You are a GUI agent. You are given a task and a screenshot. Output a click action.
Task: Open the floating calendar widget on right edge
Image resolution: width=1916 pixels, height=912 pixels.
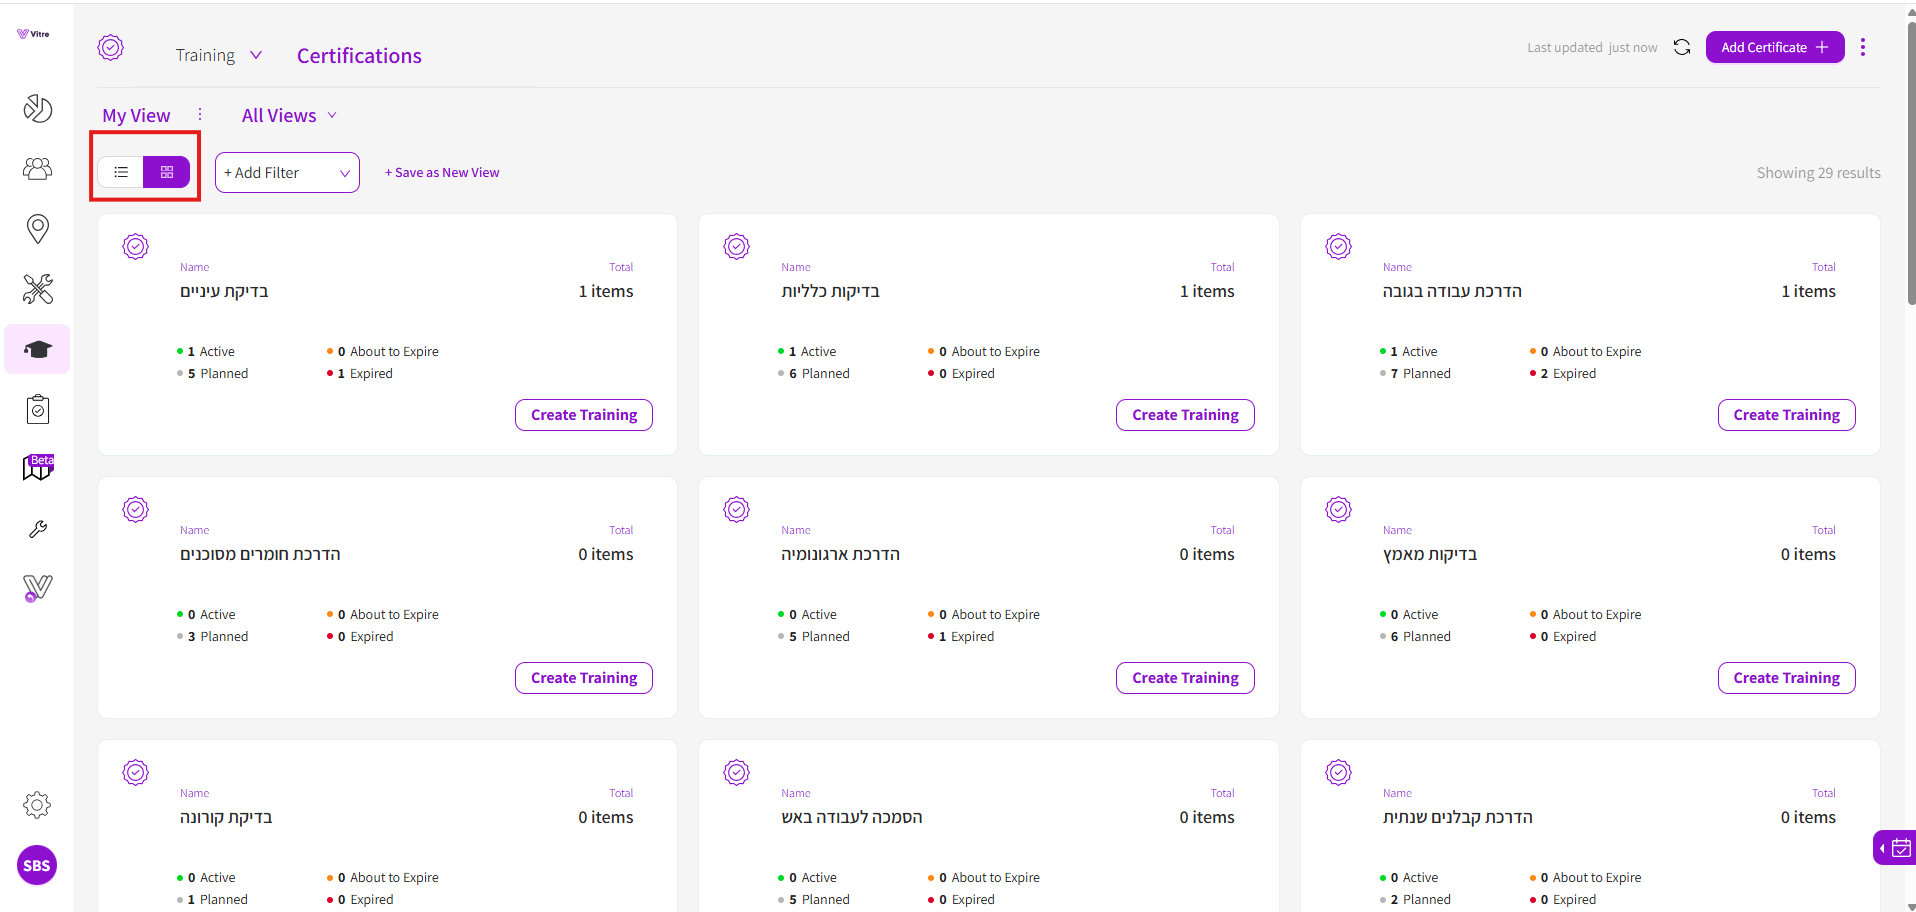click(x=1895, y=848)
